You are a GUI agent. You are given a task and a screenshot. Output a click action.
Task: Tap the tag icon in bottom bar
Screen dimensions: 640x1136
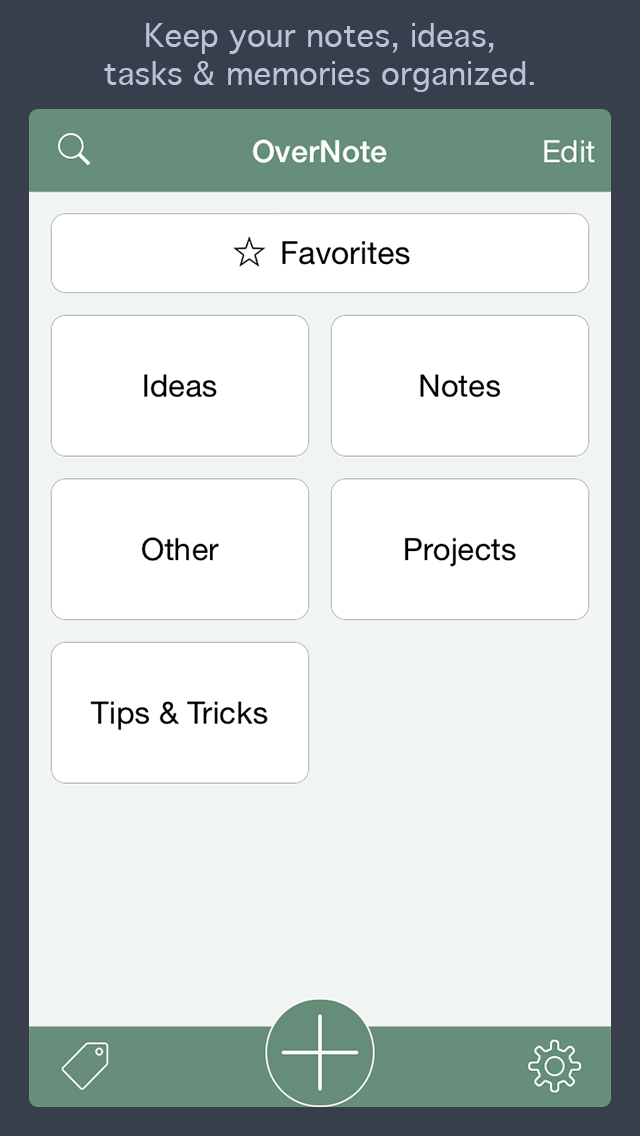pyautogui.click(x=86, y=1065)
